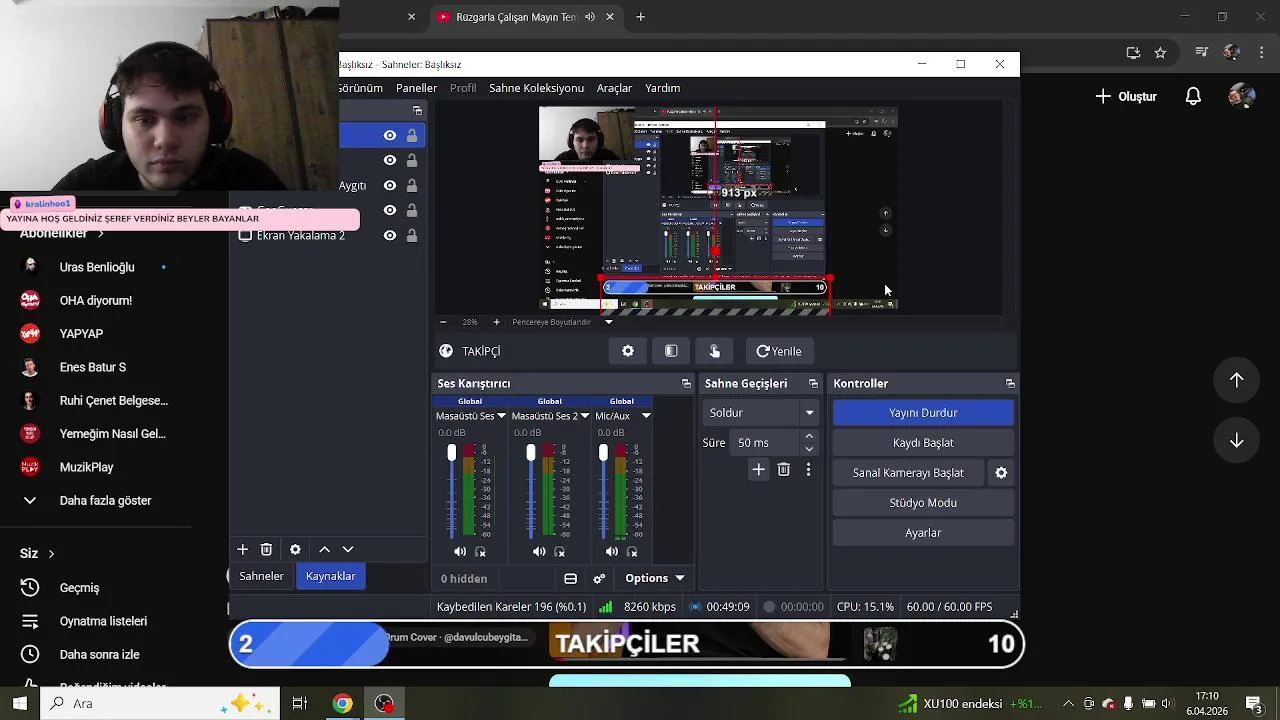Screen dimensions: 1280x720
Task: Open the Araçlar menu
Action: pos(614,88)
